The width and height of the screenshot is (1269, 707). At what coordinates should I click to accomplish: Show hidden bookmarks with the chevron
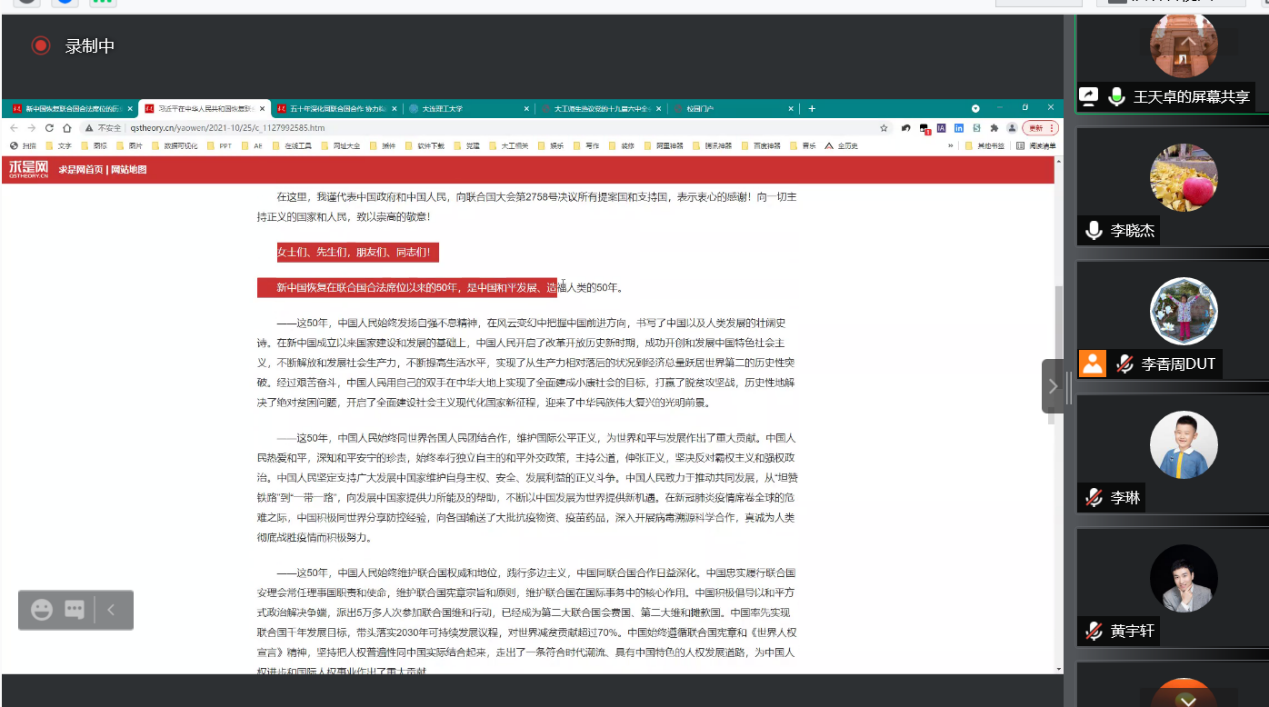tap(951, 145)
